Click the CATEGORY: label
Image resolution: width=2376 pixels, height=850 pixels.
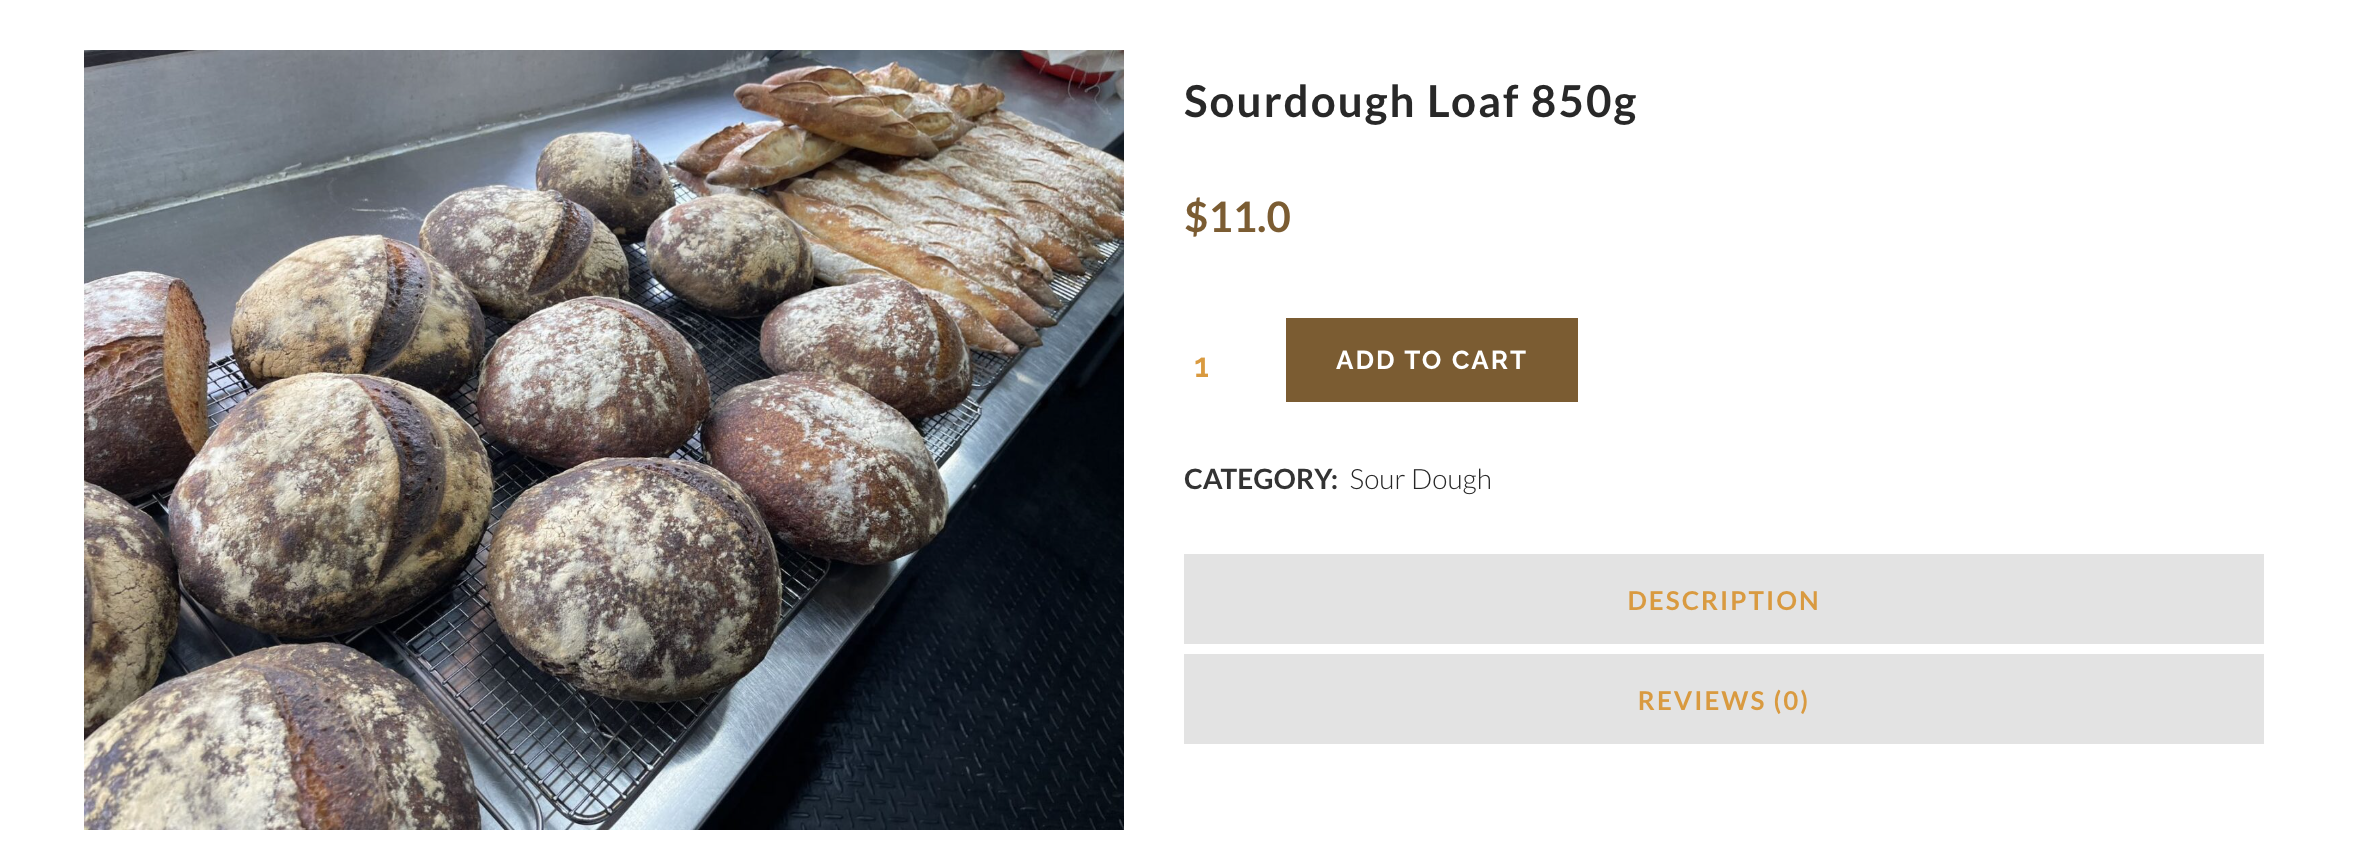point(1260,480)
